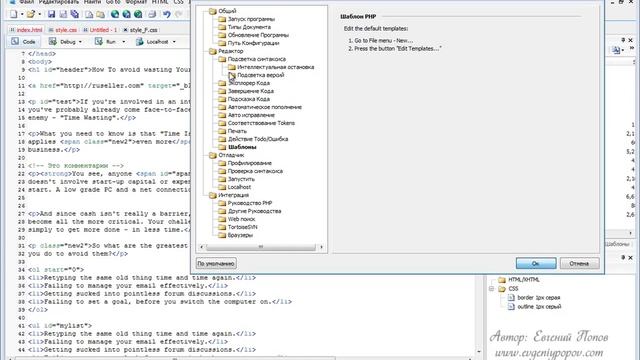The height and width of the screenshot is (360, 640).
Task: Switch to style_F.css file tab
Action: click(140, 30)
